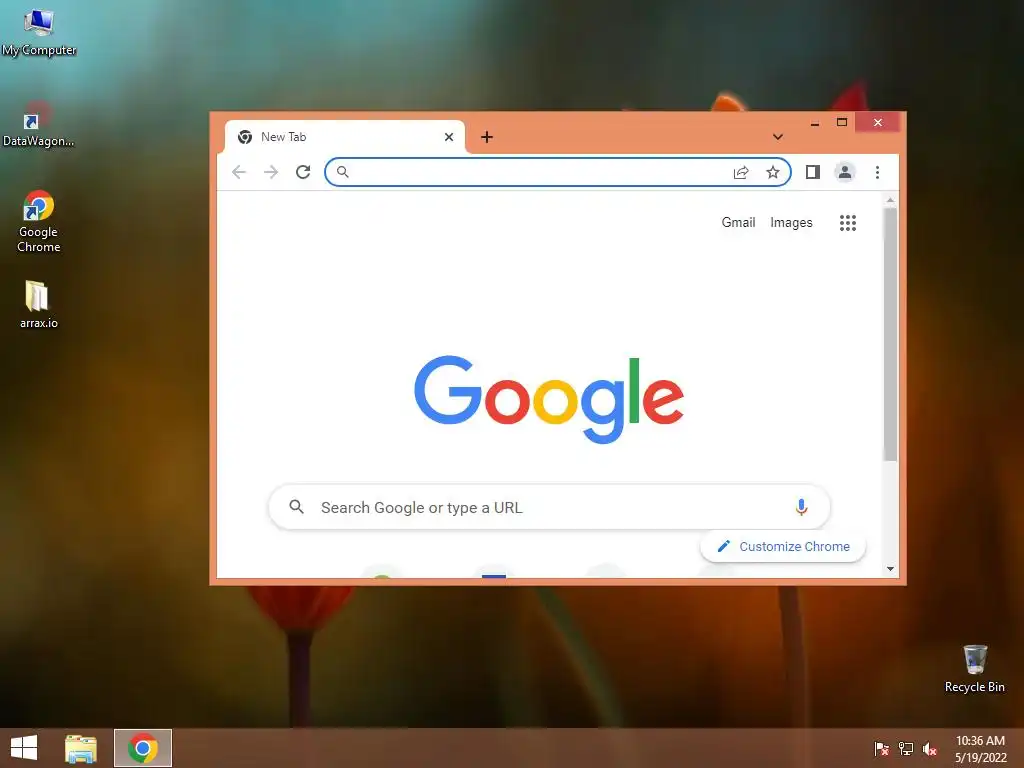Click the forward navigation arrow
The image size is (1024, 768).
point(271,172)
